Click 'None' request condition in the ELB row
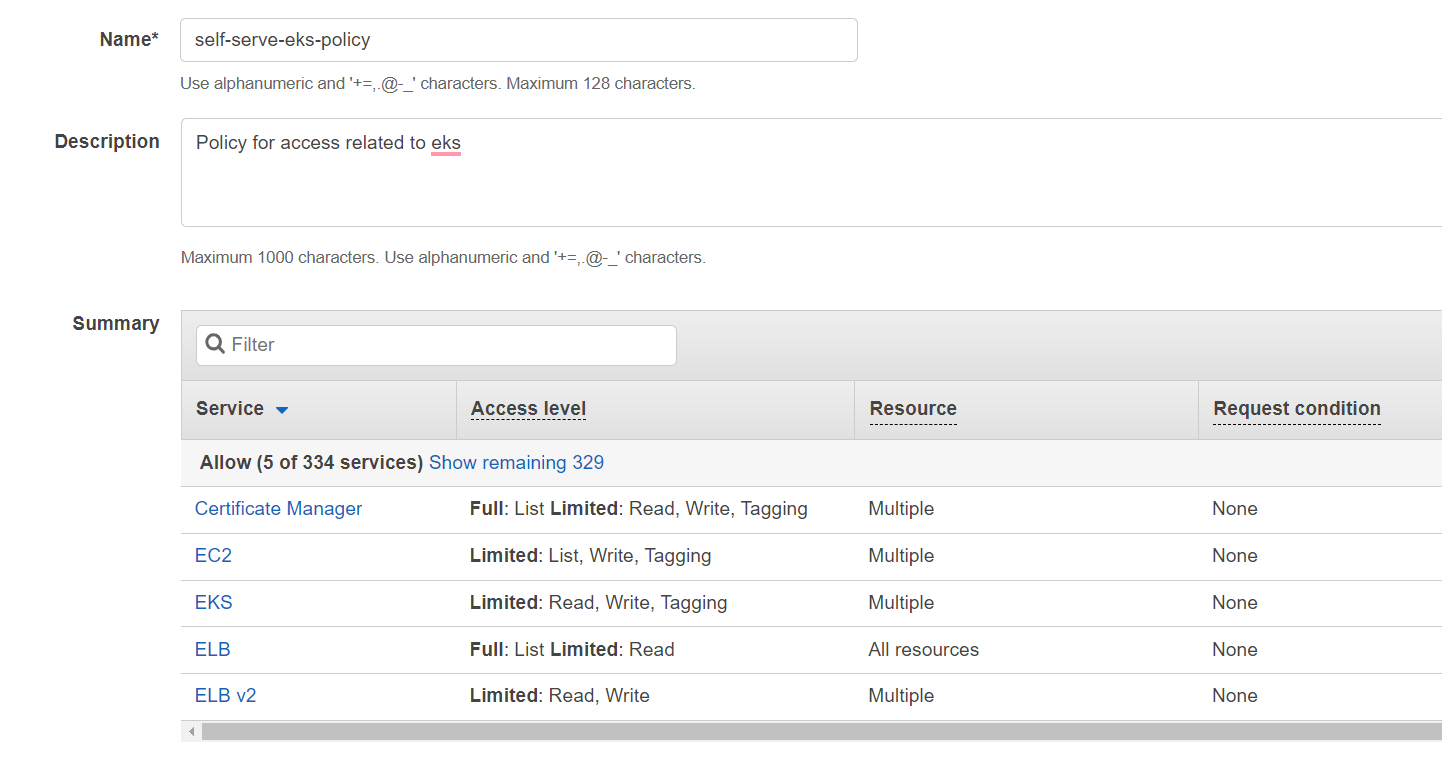This screenshot has height=772, width=1442. tap(1235, 650)
